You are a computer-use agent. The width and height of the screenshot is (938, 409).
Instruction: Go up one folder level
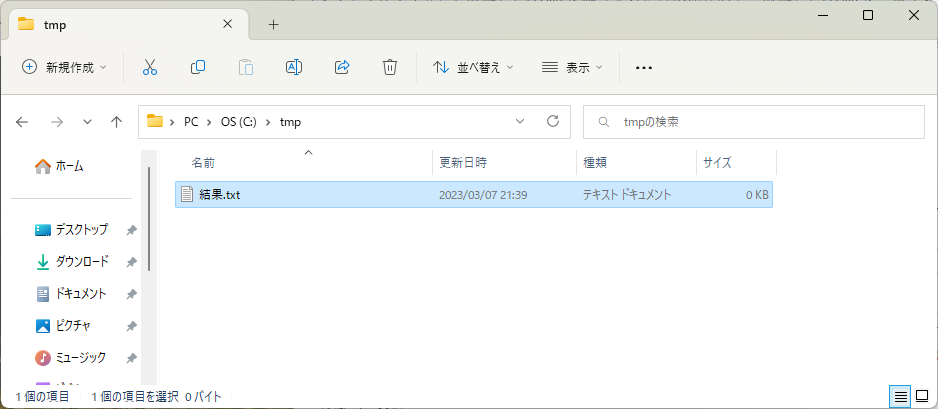(x=117, y=122)
